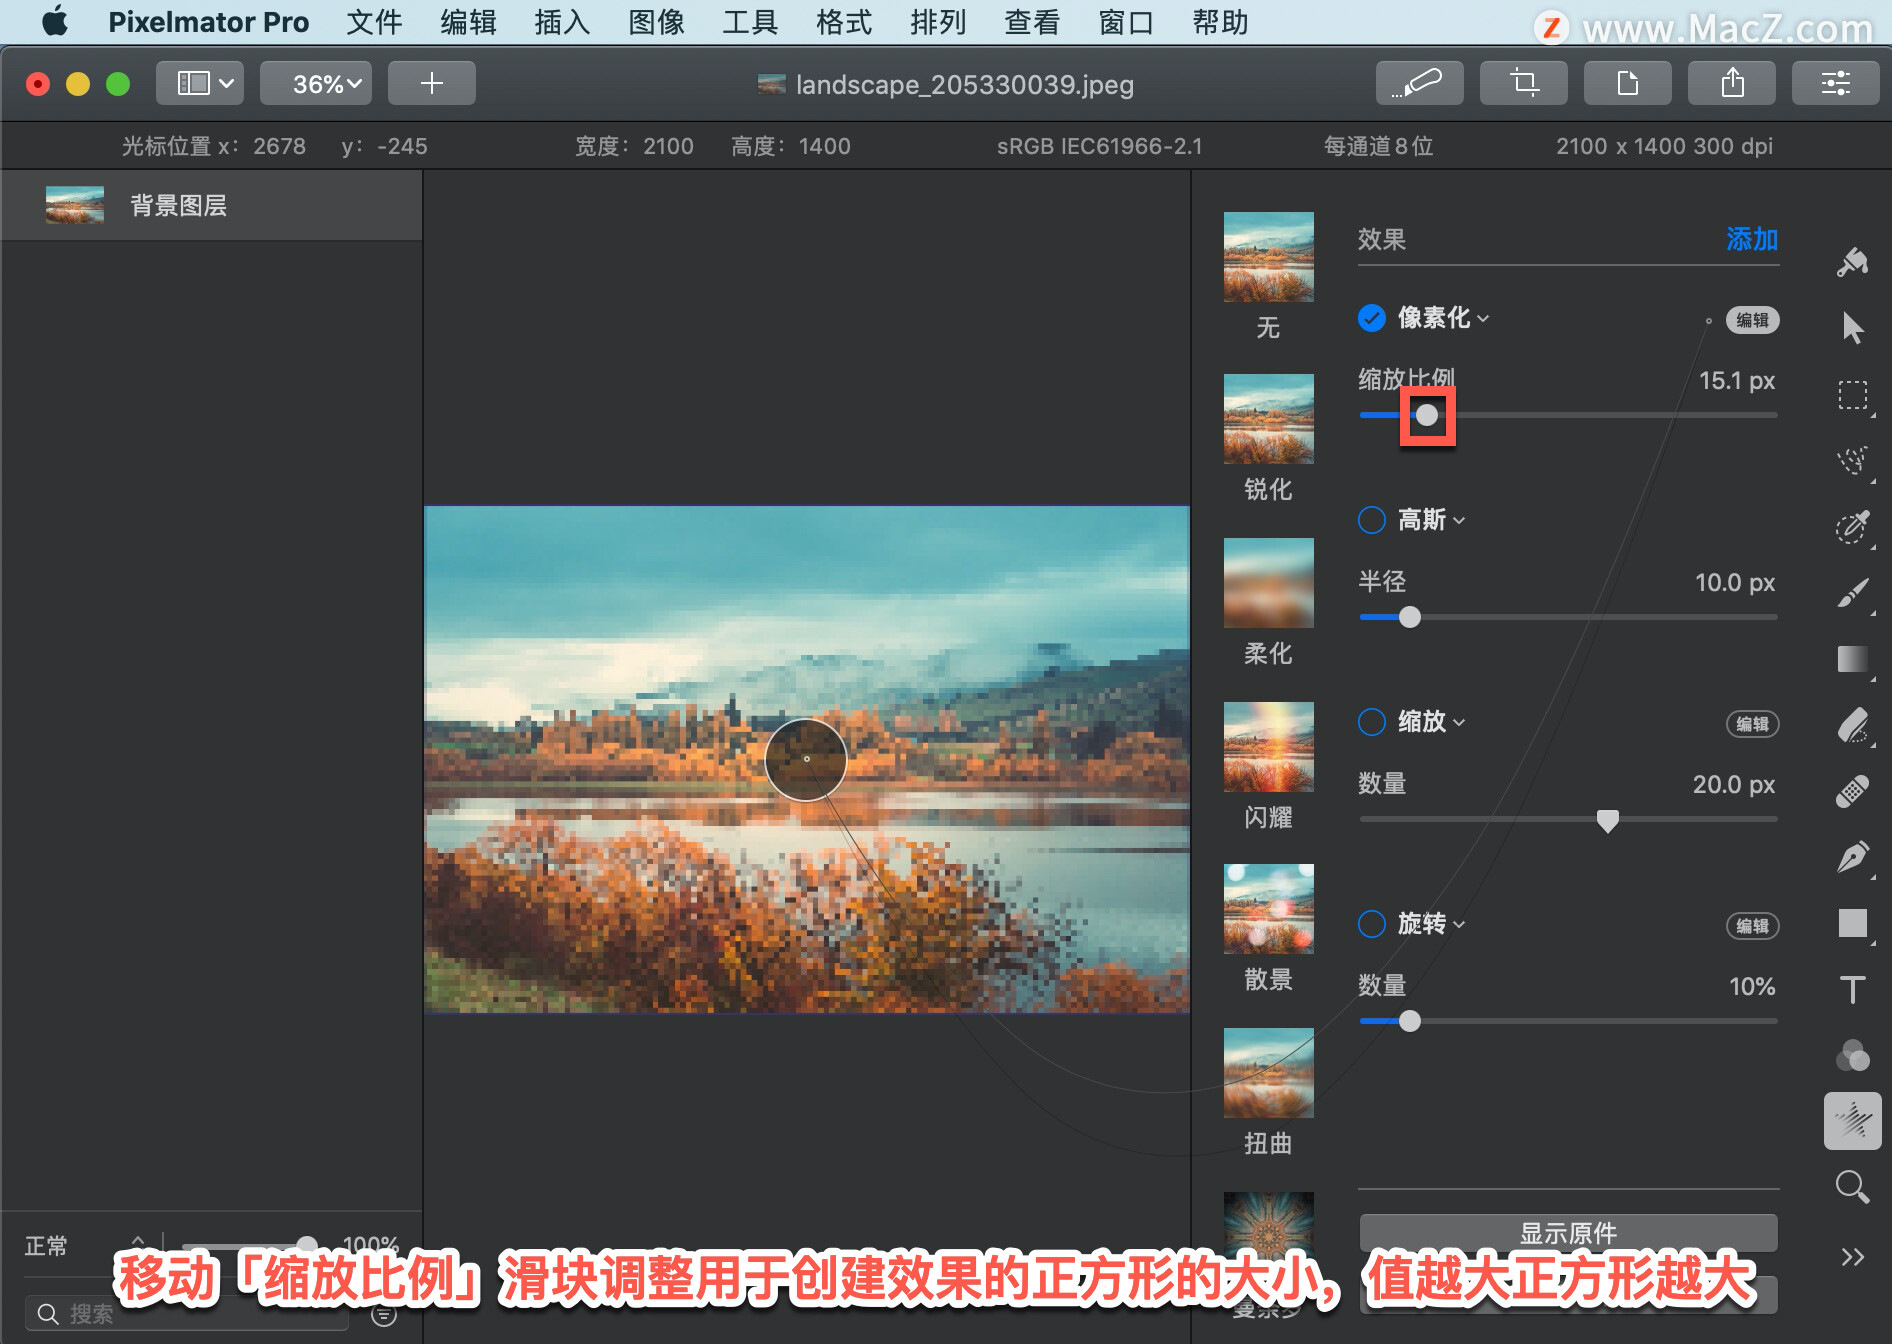
Task: Select the Arrange arrow tool
Action: tap(1852, 328)
